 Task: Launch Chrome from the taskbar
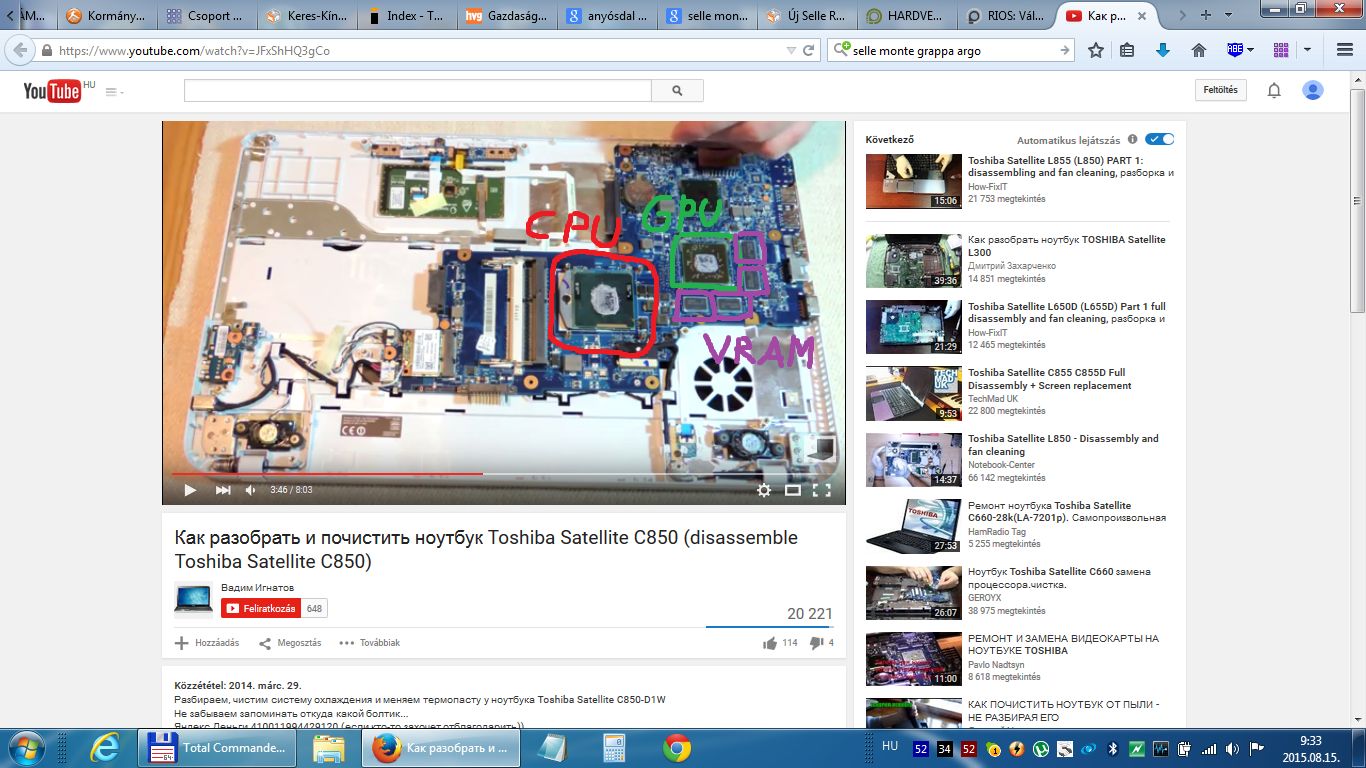click(677, 748)
